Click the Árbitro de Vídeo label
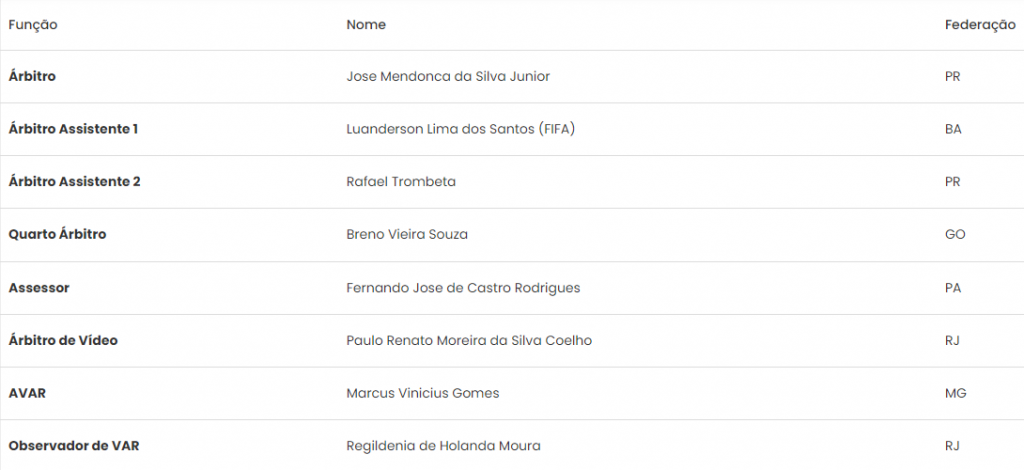The image size is (1024, 470). coord(63,341)
